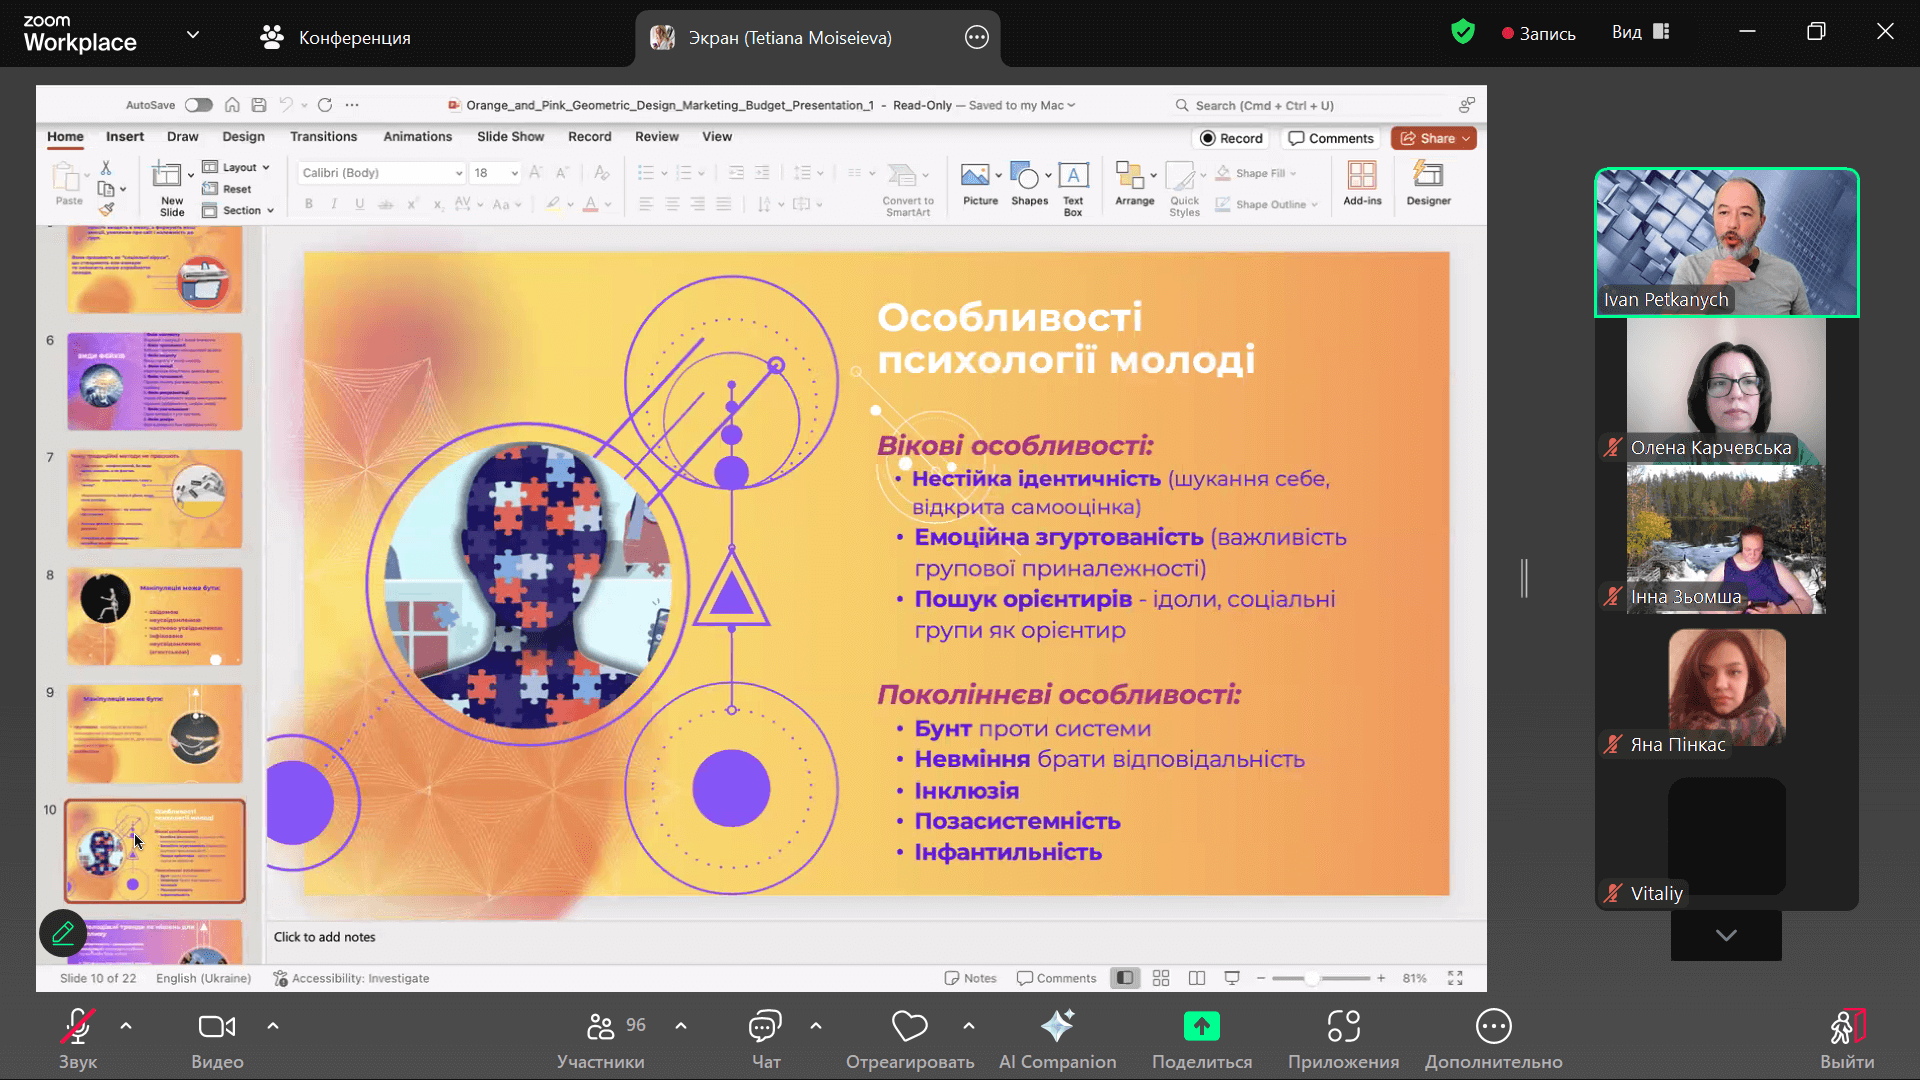Open the Insert ribbon tab

125,137
